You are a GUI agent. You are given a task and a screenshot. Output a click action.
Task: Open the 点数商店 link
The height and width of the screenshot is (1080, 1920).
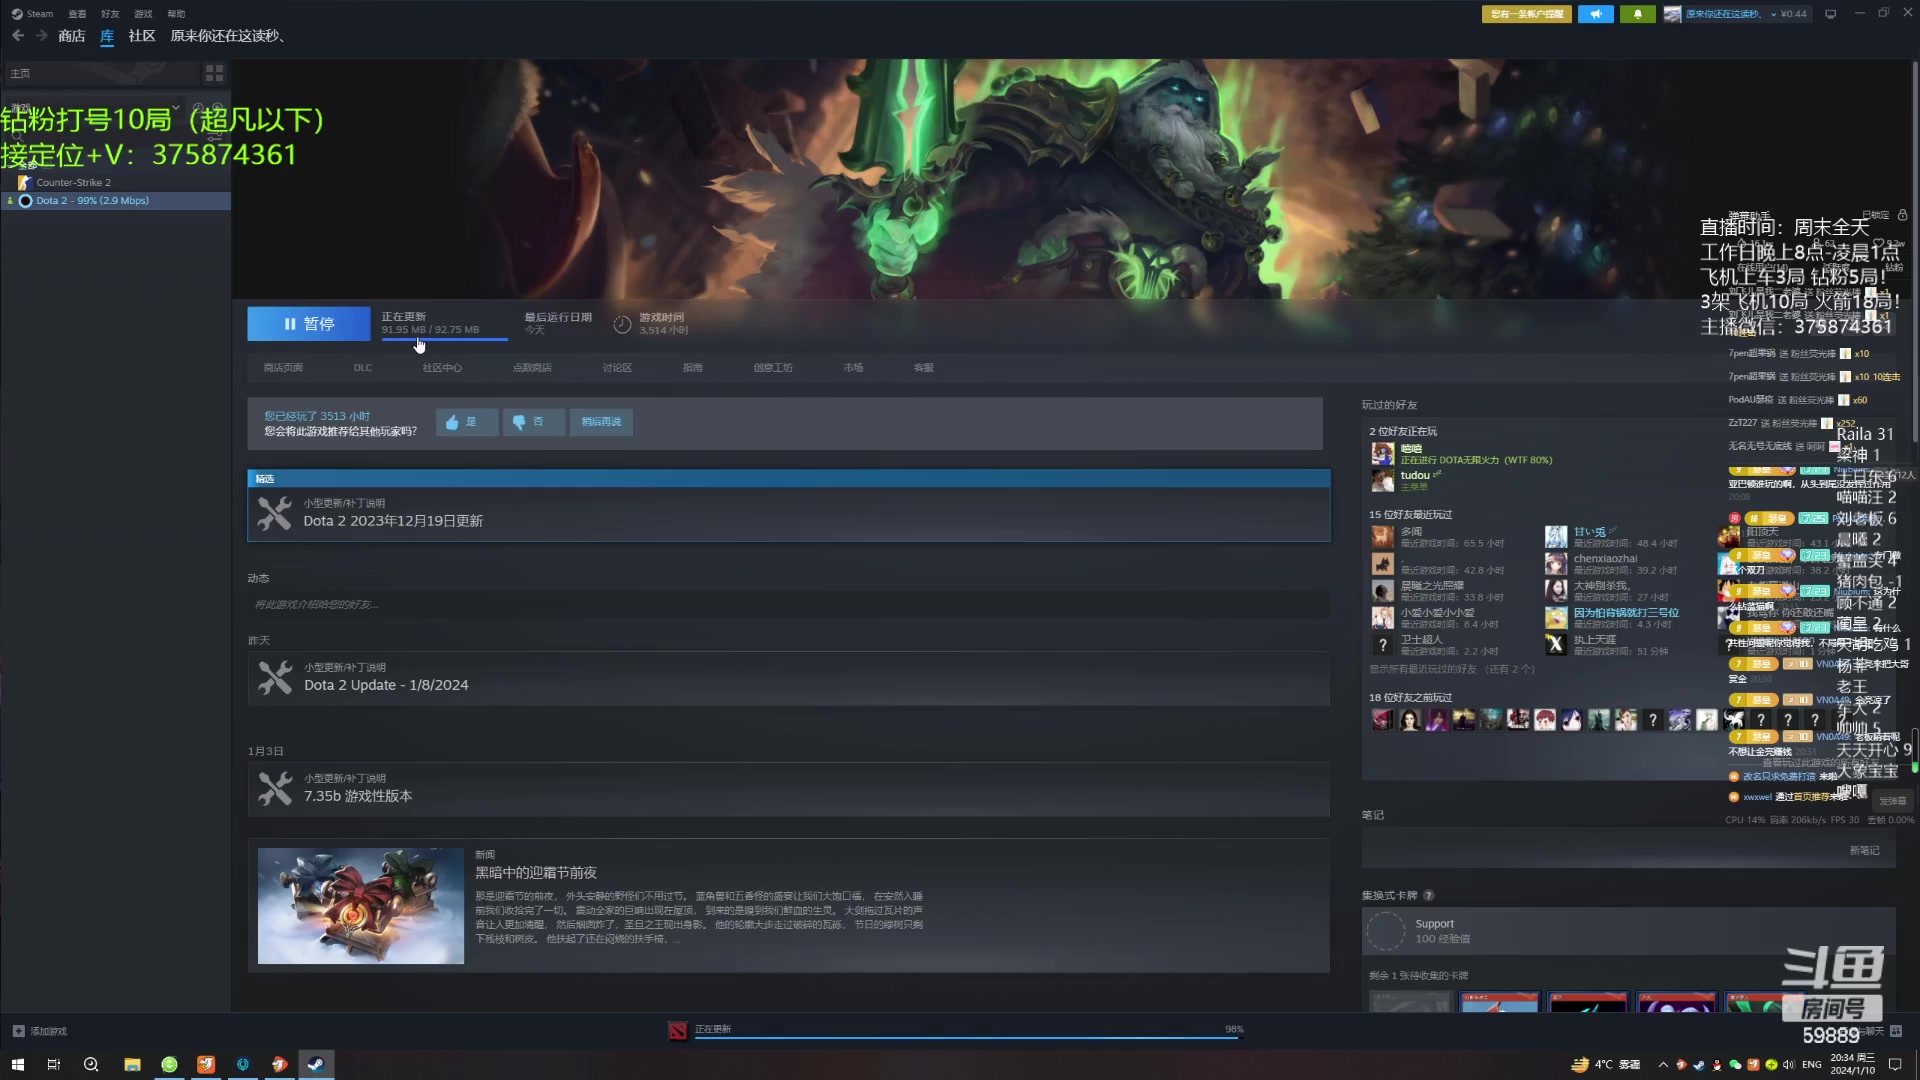[x=532, y=368]
